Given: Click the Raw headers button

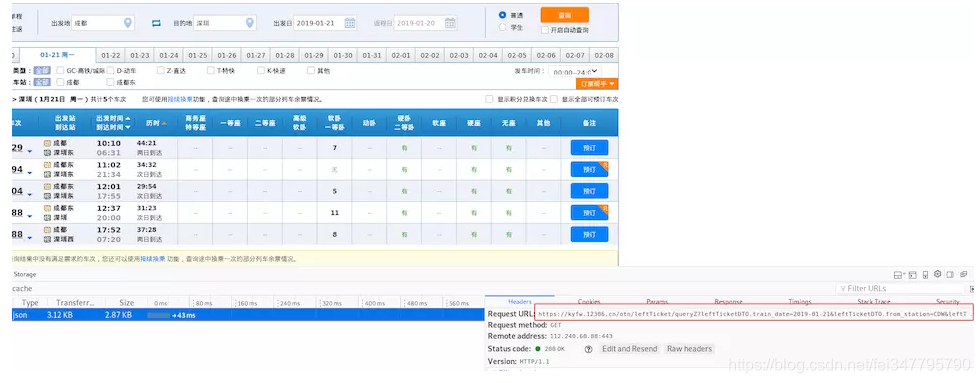Looking at the screenshot, I should pos(689,349).
